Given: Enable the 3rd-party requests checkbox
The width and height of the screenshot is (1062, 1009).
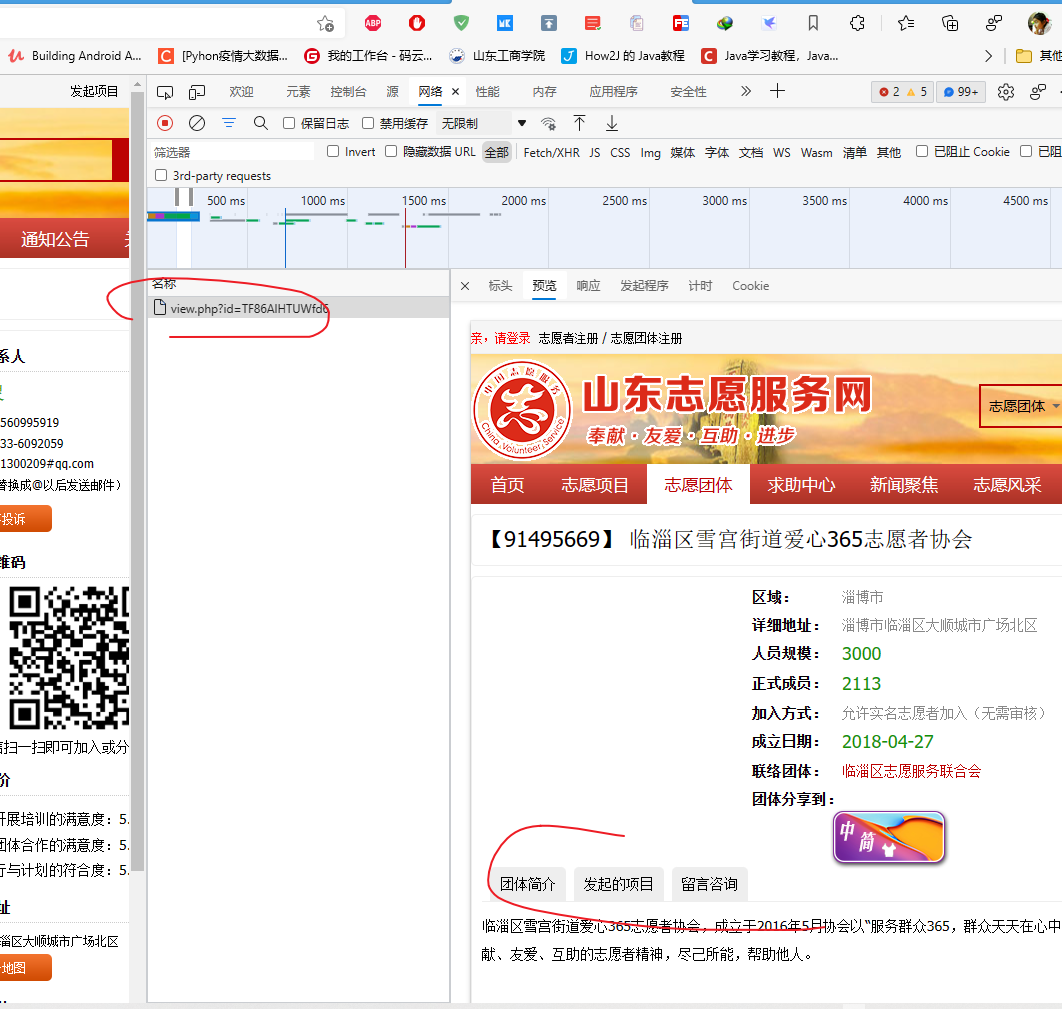Looking at the screenshot, I should coord(161,175).
